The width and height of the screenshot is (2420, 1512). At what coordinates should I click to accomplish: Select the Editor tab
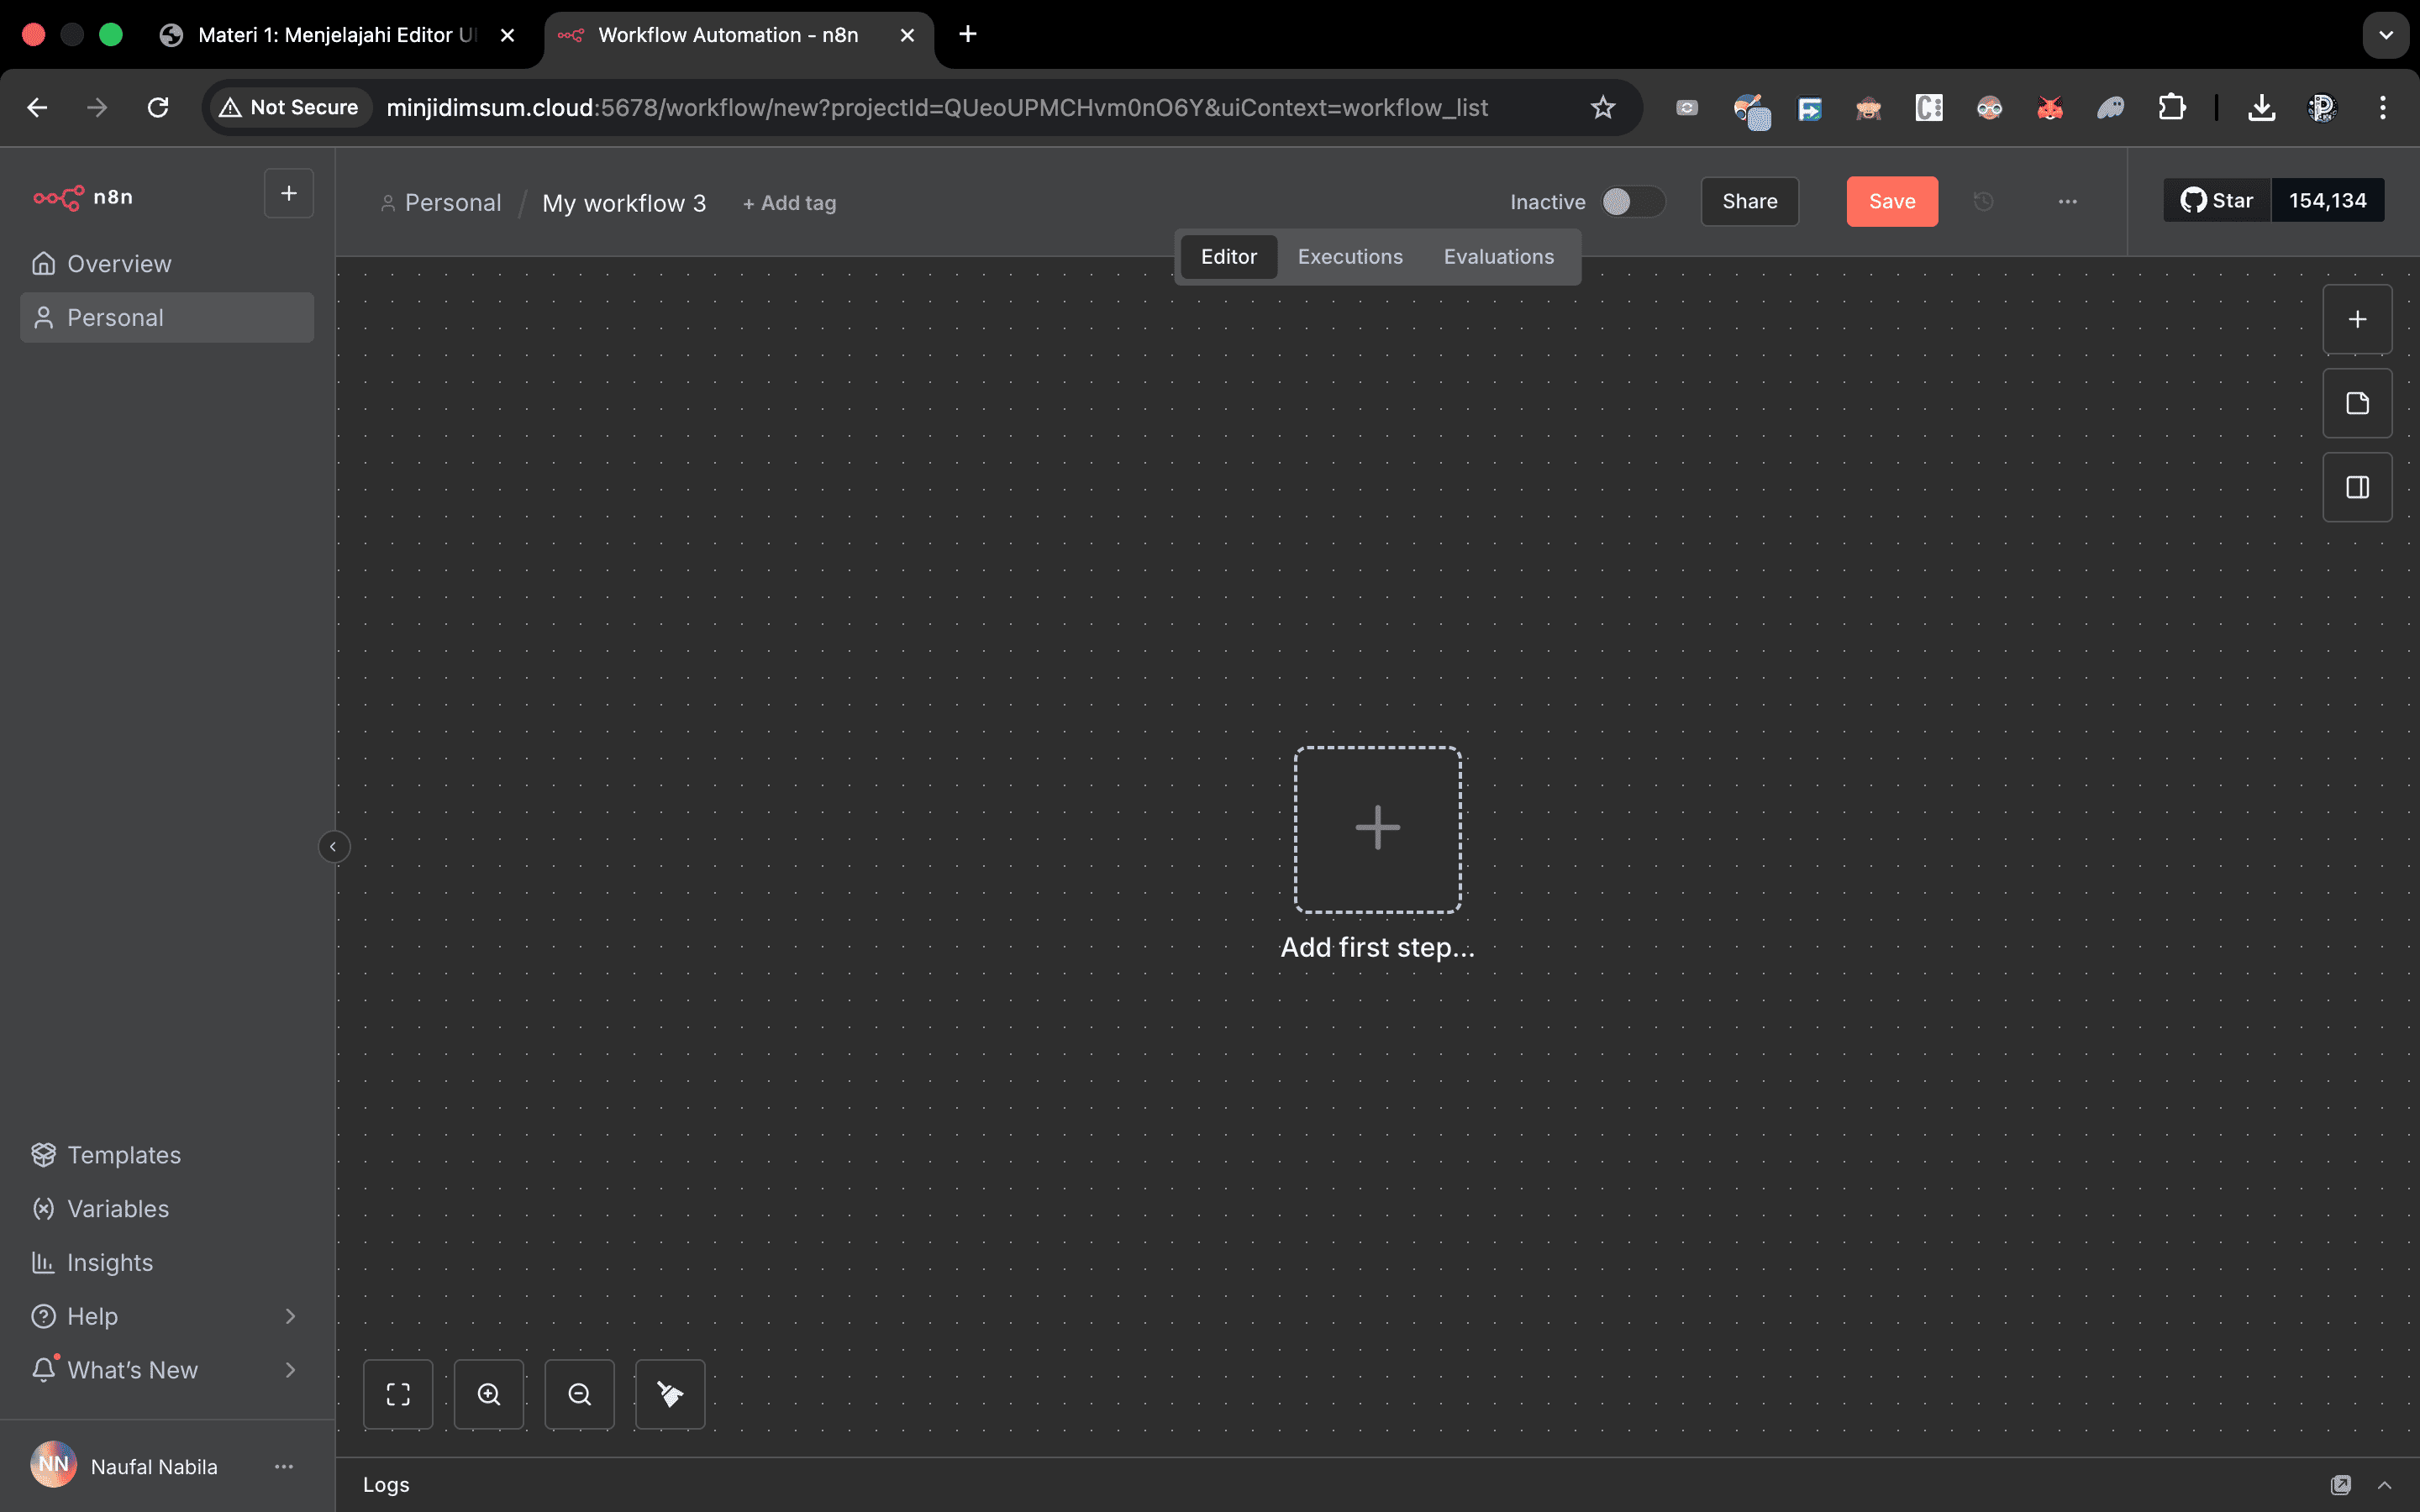coord(1228,257)
